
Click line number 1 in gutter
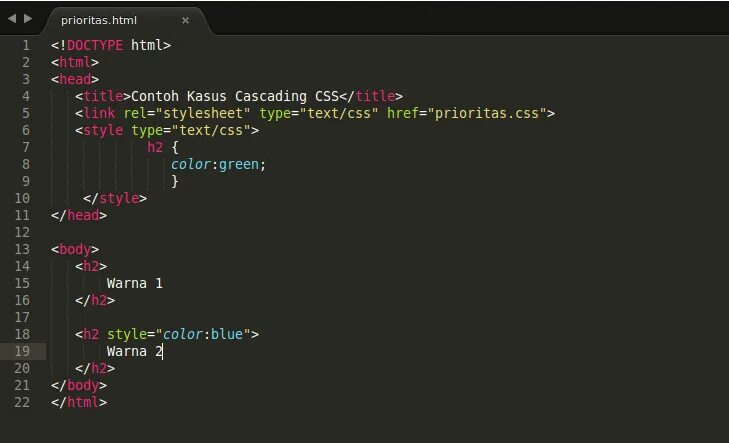point(26,46)
